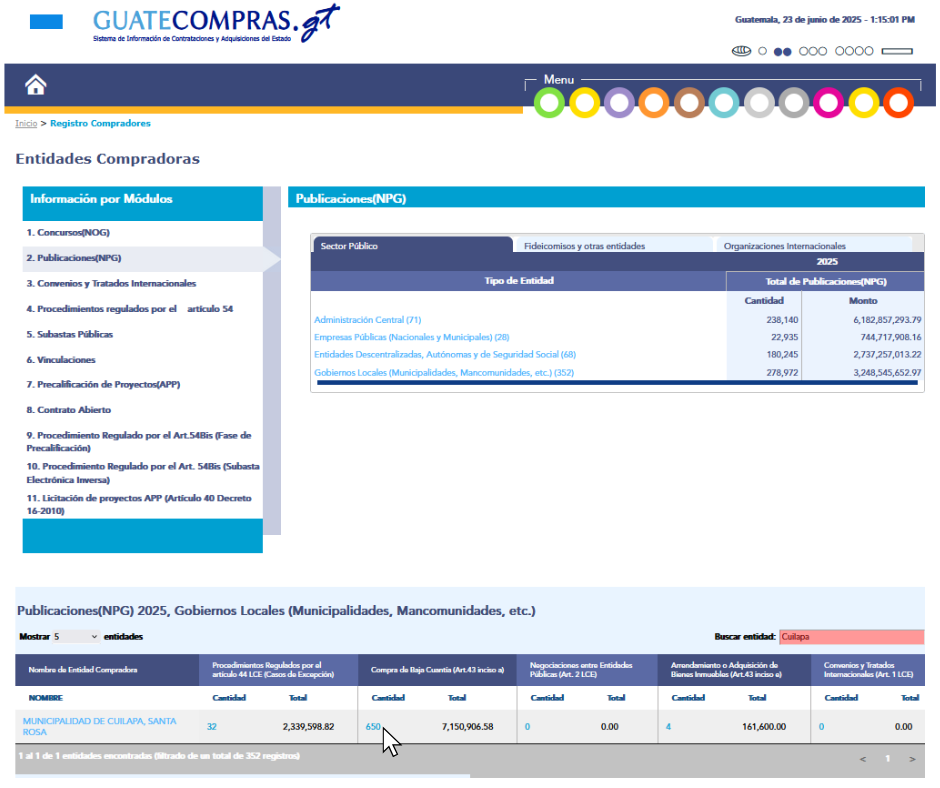
Task: Select Concursos(NOG) in the modules list
Action: [68, 232]
